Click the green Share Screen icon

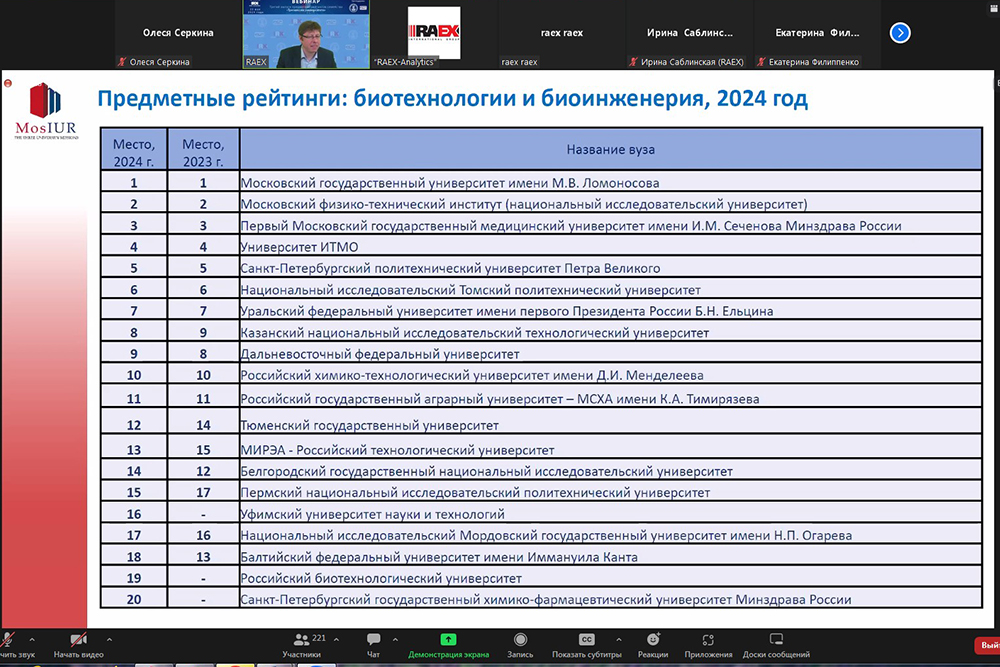[449, 640]
